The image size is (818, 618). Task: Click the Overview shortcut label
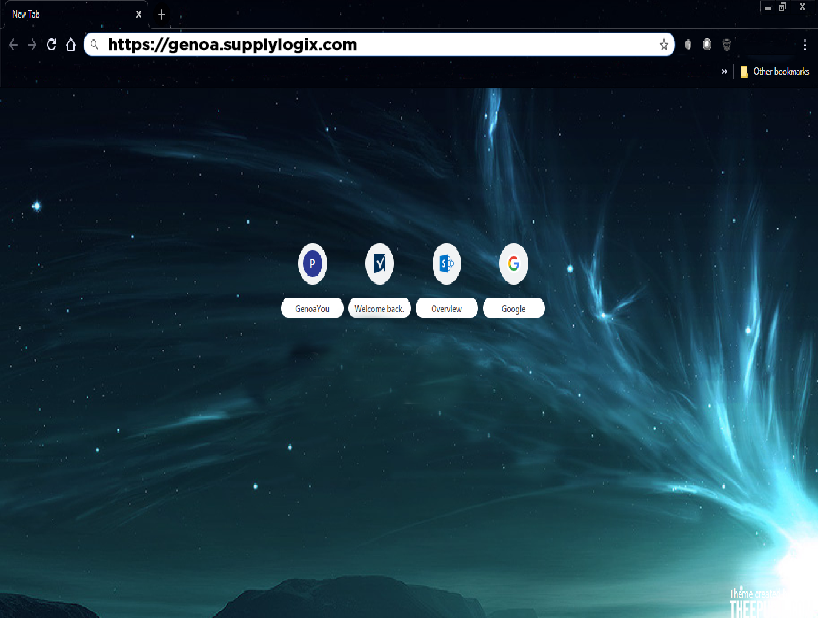[x=446, y=309]
